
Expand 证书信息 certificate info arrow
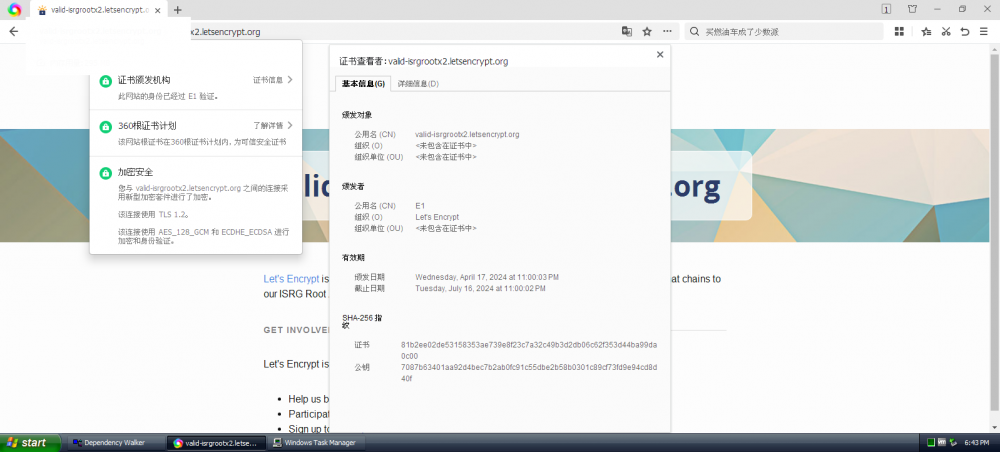(x=289, y=79)
